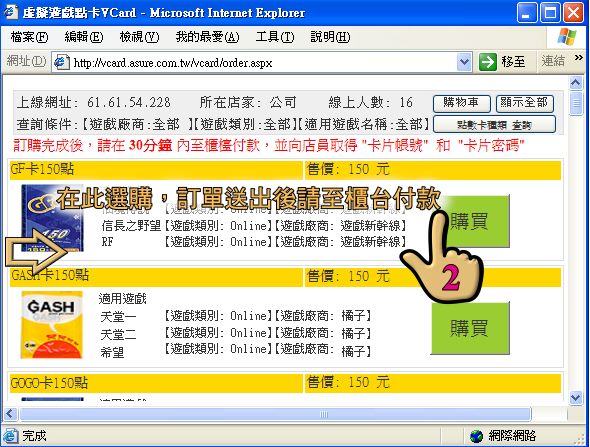Click the toolbar overflow chevron icon
590x447 pixels.
click(579, 58)
